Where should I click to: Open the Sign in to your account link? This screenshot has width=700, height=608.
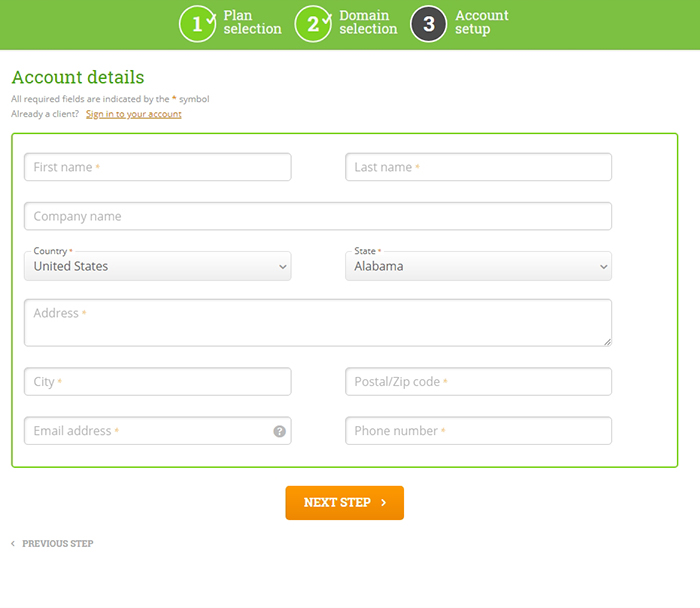[133, 114]
